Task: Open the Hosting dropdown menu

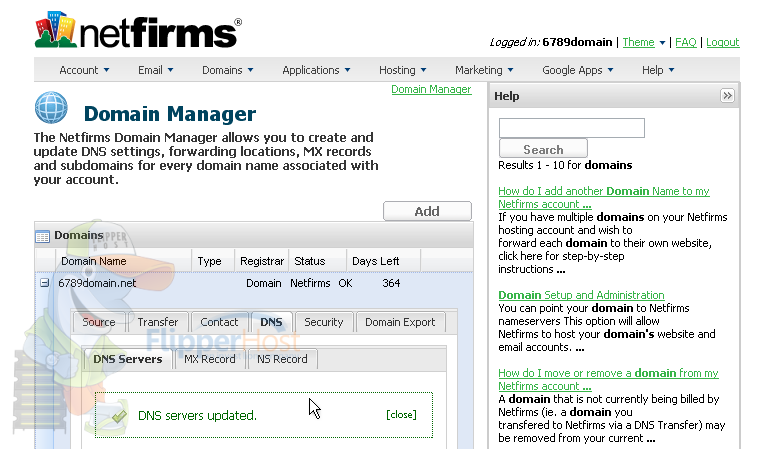Action: [x=402, y=70]
